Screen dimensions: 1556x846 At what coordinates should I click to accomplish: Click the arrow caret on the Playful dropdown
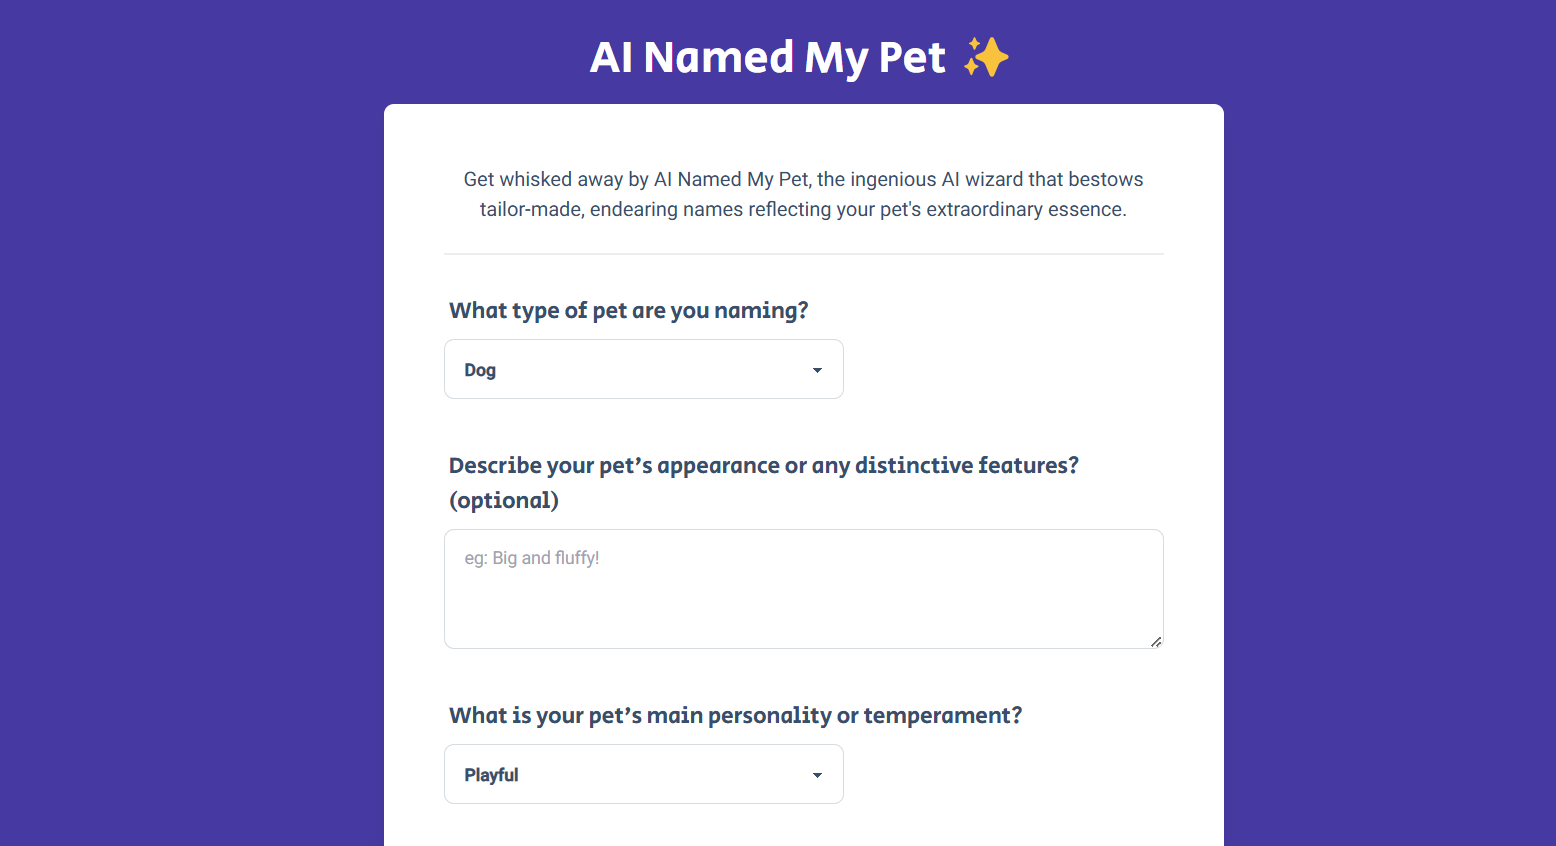[817, 775]
